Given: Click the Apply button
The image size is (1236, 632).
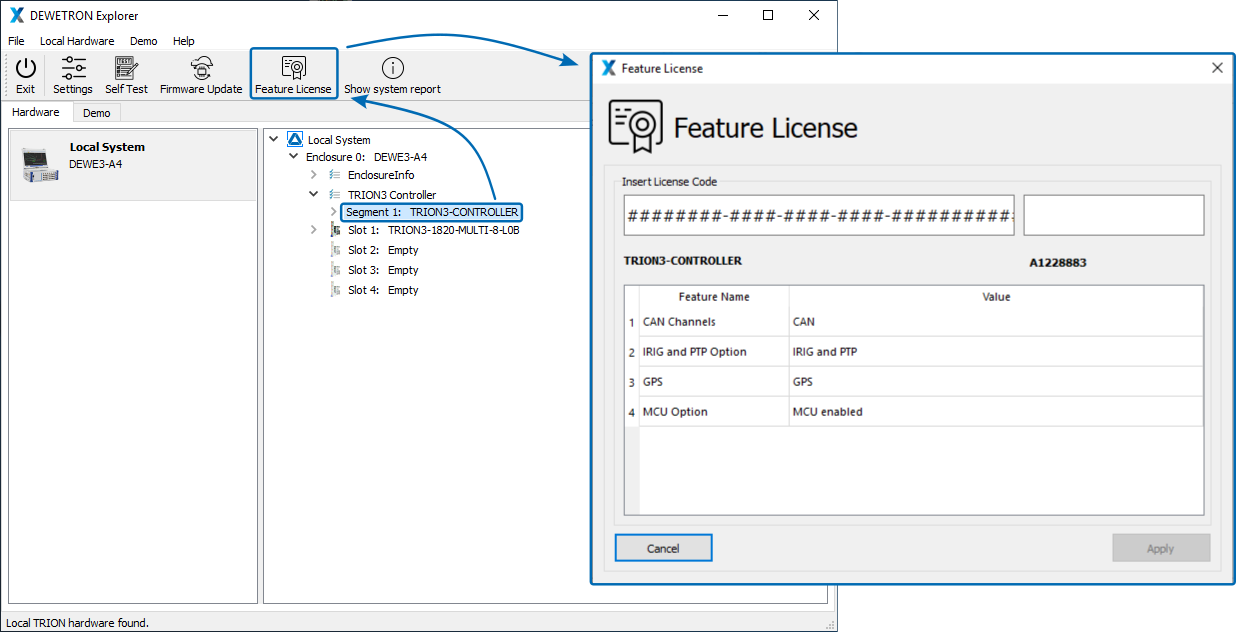Looking at the screenshot, I should pyautogui.click(x=1161, y=548).
